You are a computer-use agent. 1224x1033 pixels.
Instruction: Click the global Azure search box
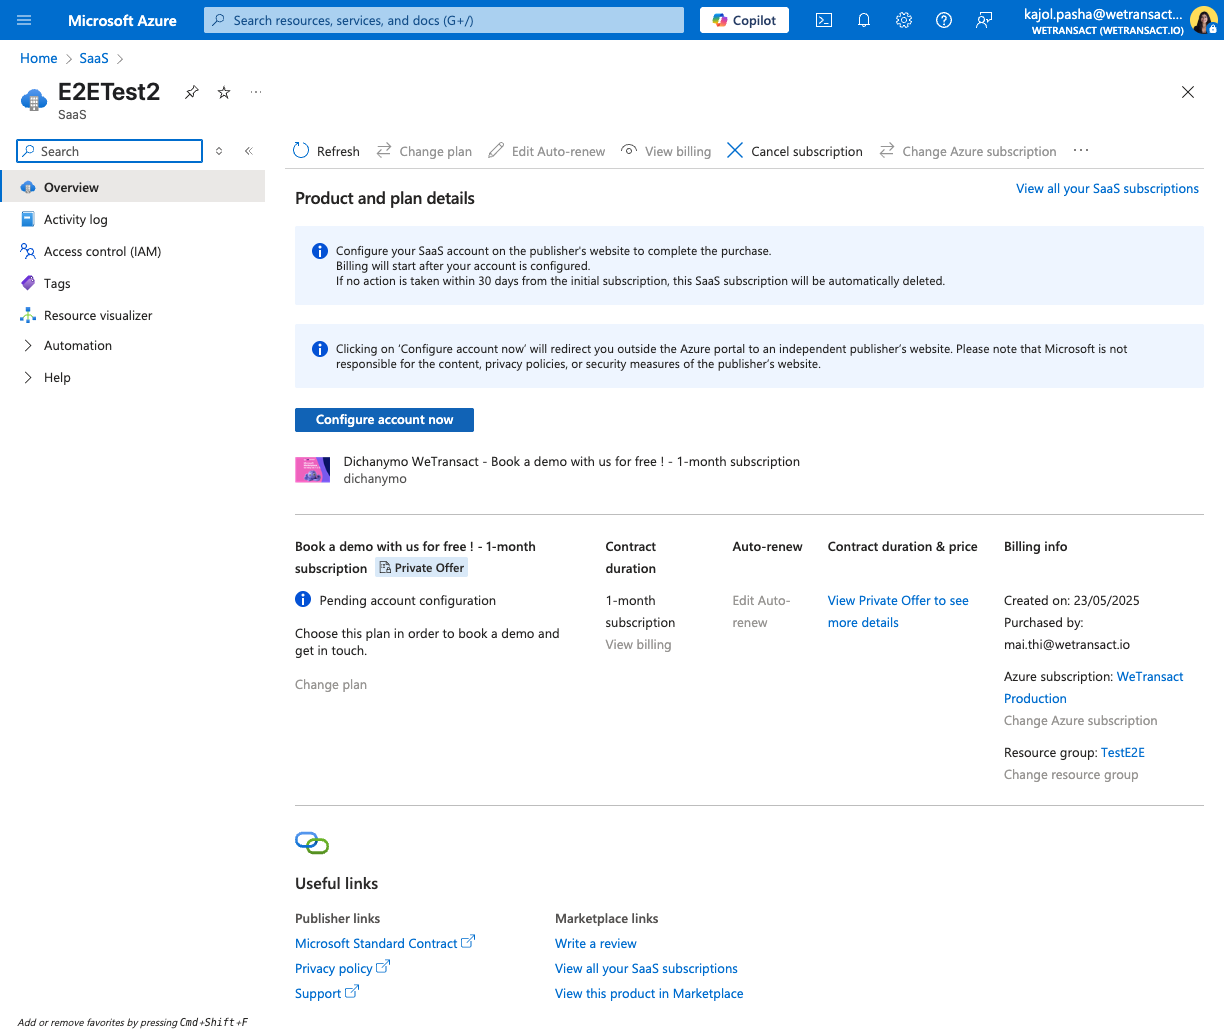tap(444, 20)
